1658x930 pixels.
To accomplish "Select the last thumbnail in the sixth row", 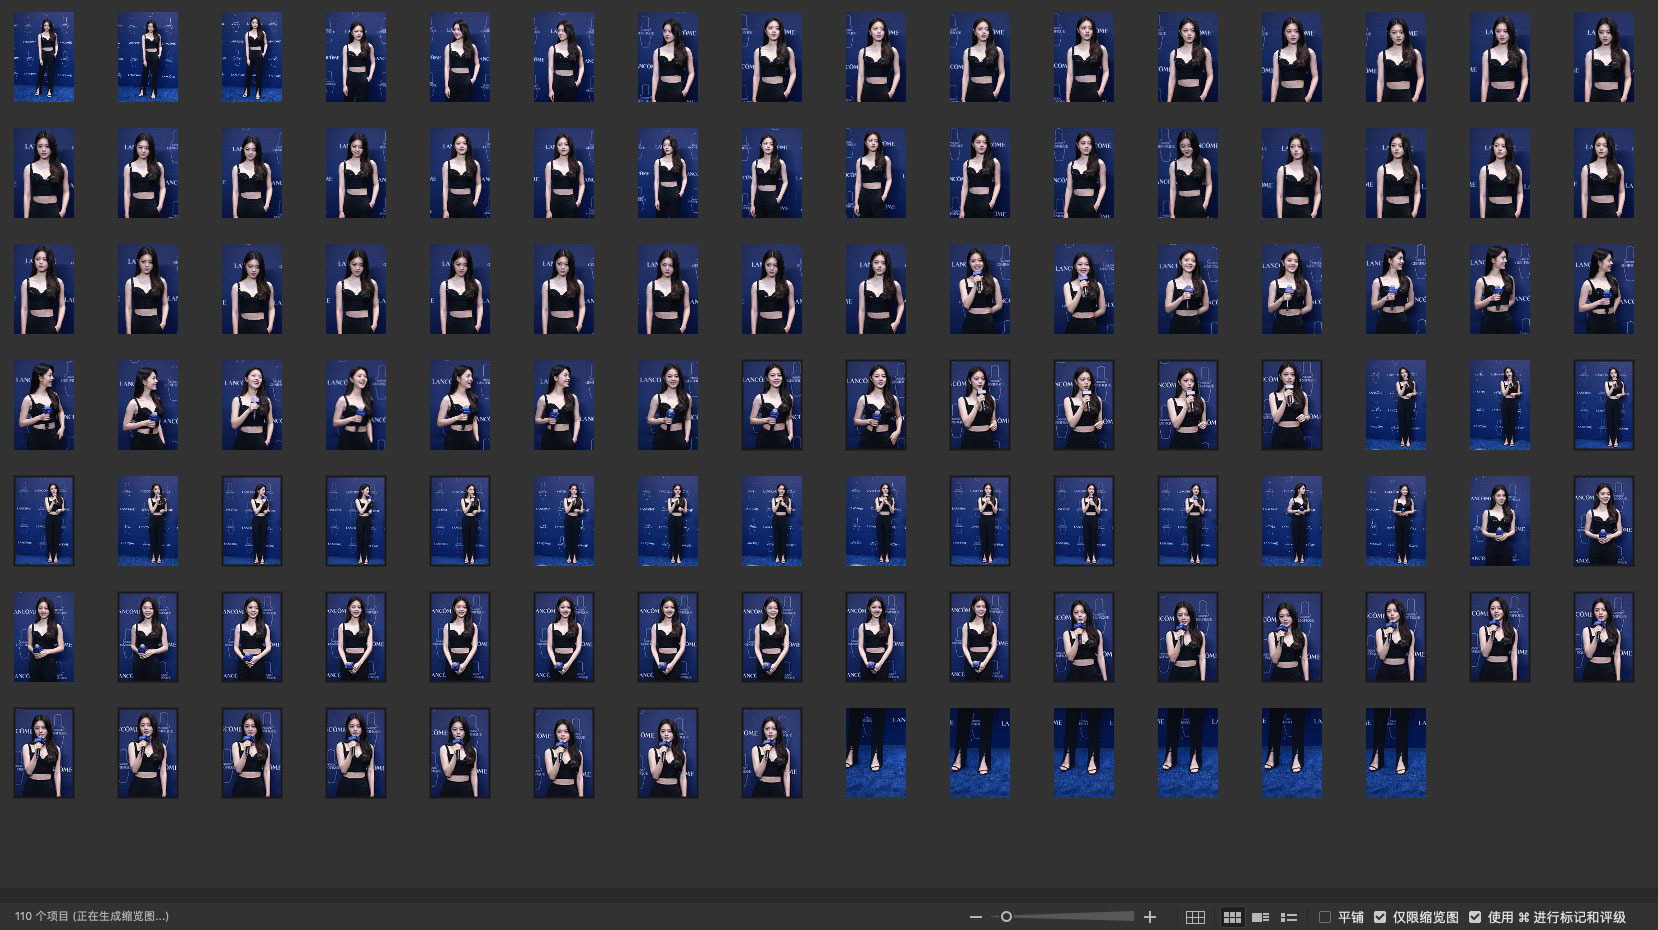I will point(1604,637).
